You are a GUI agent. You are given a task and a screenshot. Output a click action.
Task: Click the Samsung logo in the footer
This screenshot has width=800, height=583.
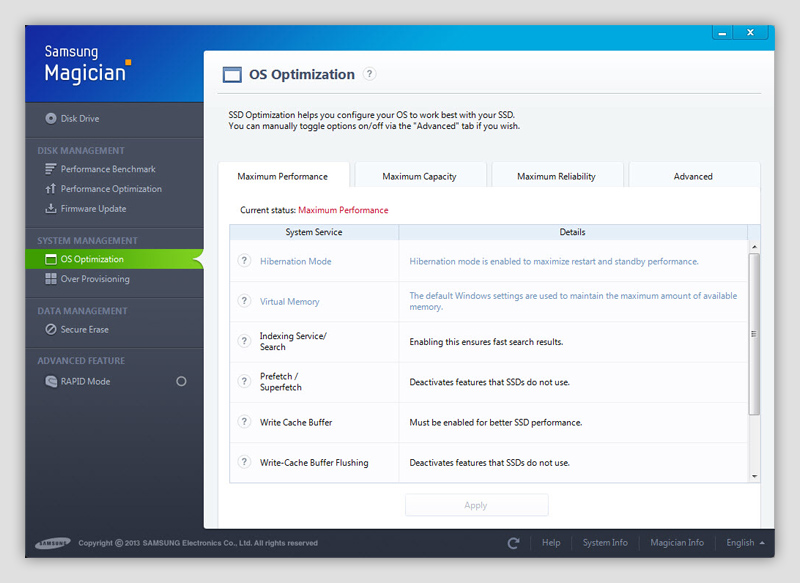coord(53,543)
